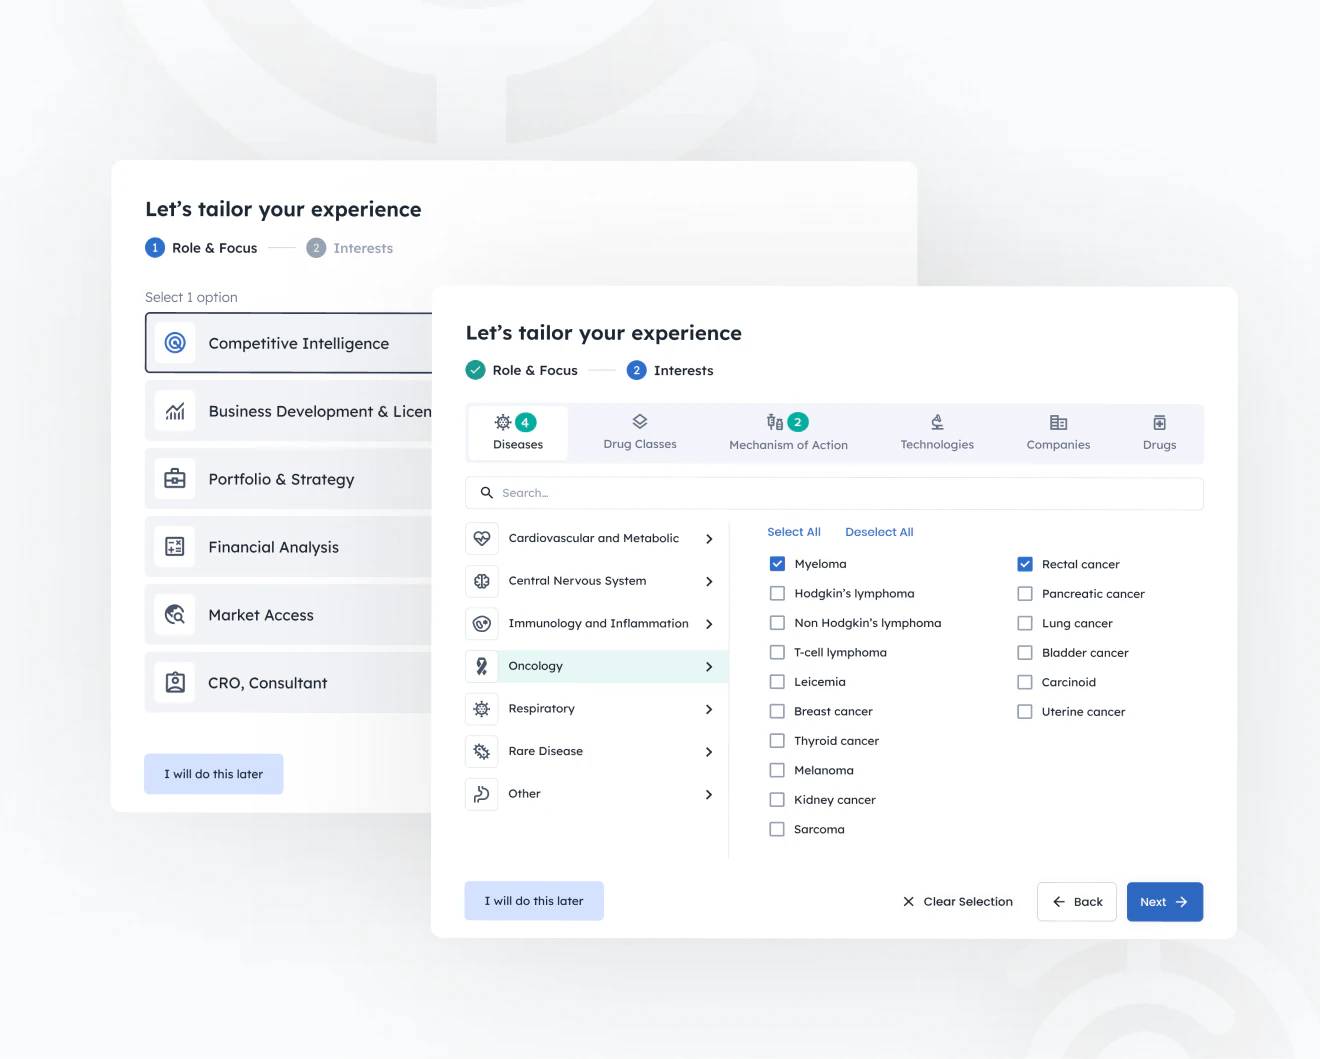Click the Next button
Screen dimensions: 1320x1059
click(1165, 902)
